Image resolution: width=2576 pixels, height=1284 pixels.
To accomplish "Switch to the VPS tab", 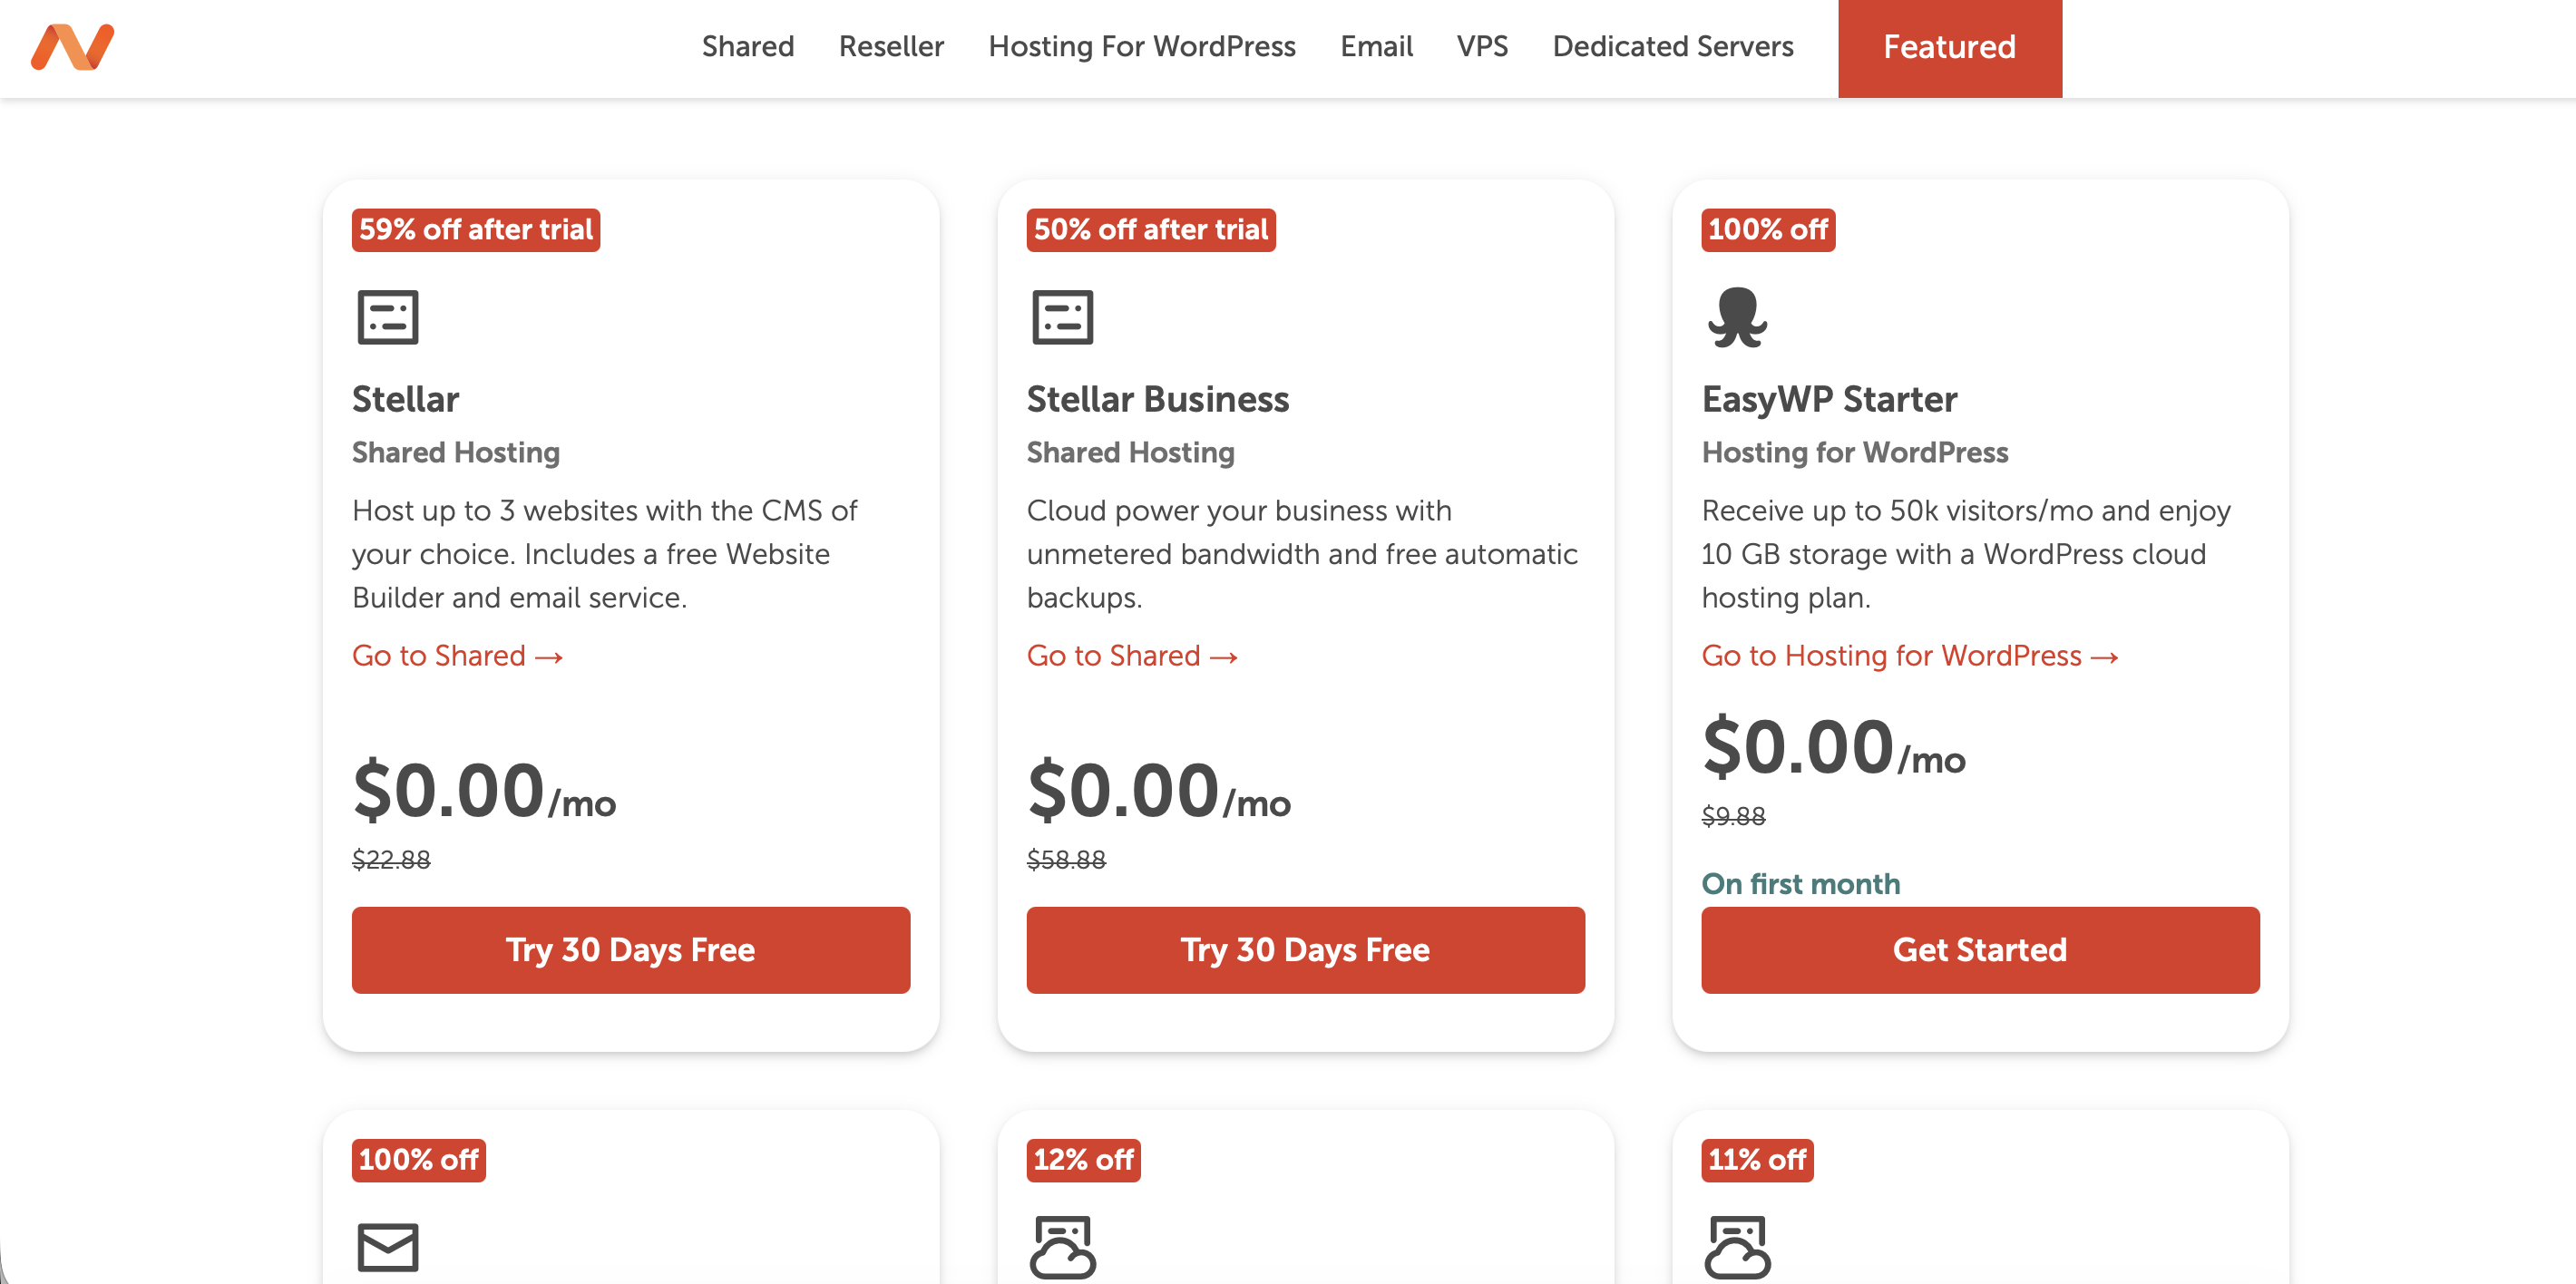I will (x=1481, y=47).
